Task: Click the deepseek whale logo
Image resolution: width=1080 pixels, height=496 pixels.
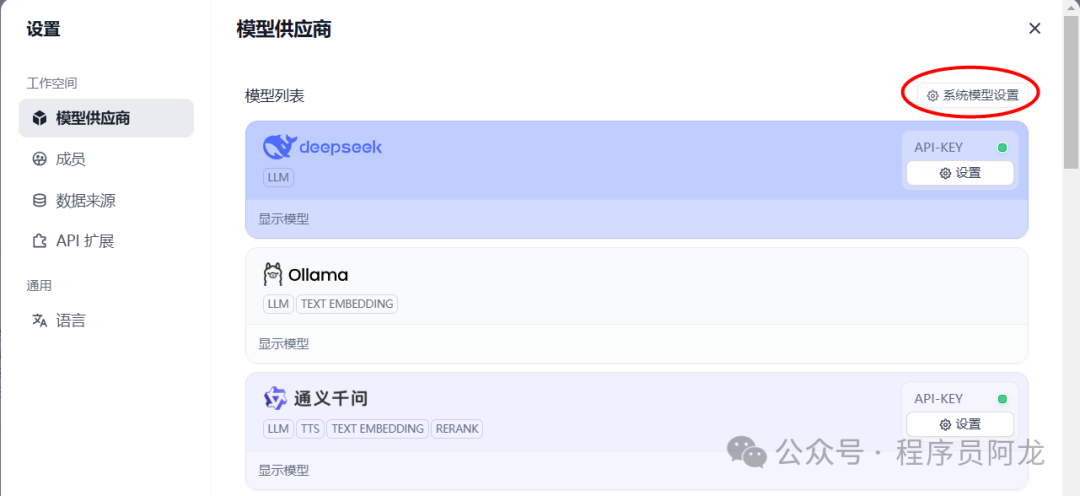Action: (x=279, y=147)
